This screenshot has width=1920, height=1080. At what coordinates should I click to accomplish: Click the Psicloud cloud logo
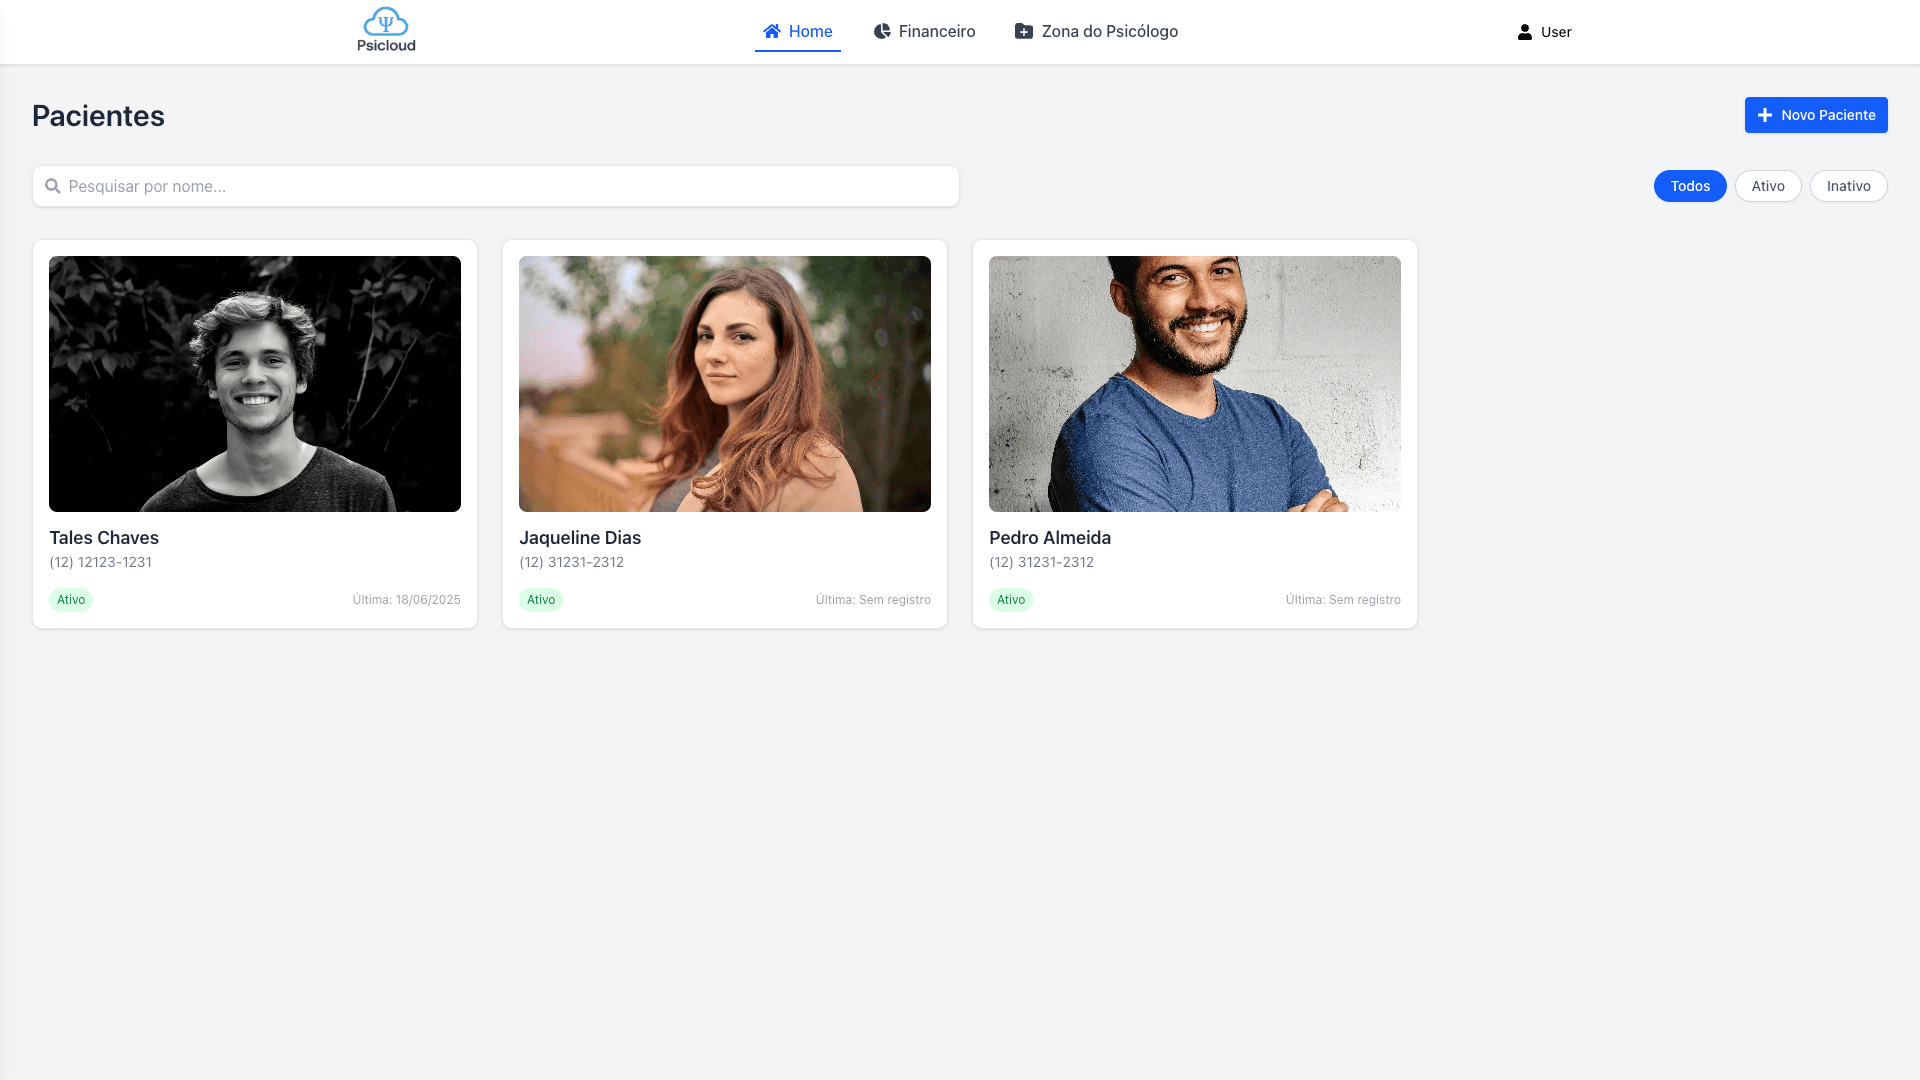(386, 23)
